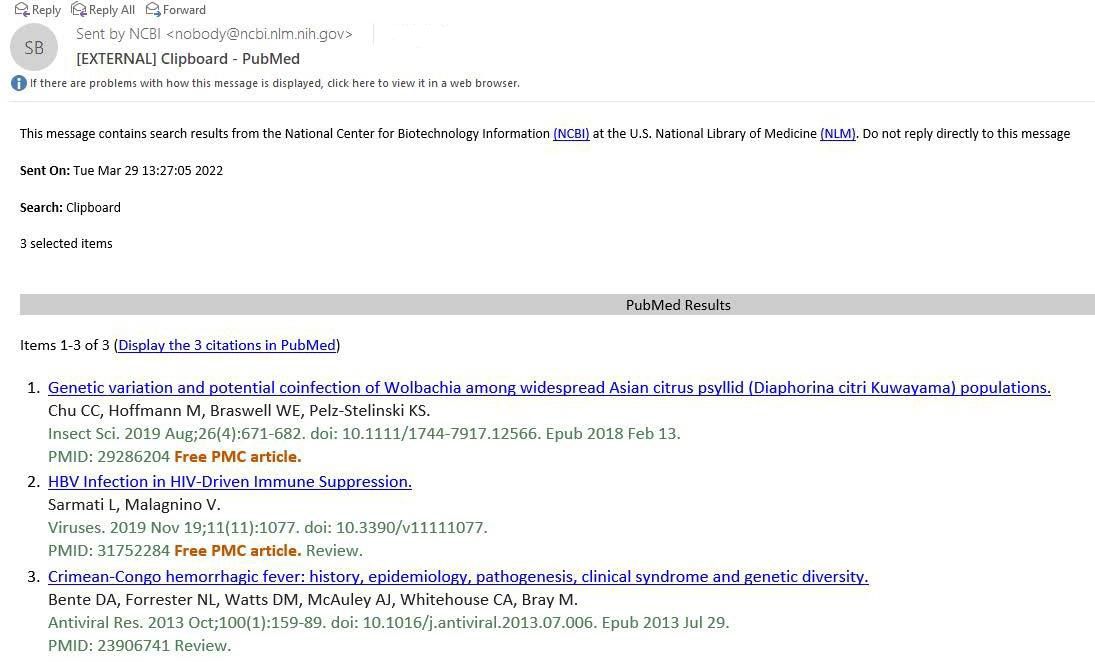Image resolution: width=1095 pixels, height=662 pixels.
Task: Display the 3 citations in PubMed
Action: pos(227,345)
